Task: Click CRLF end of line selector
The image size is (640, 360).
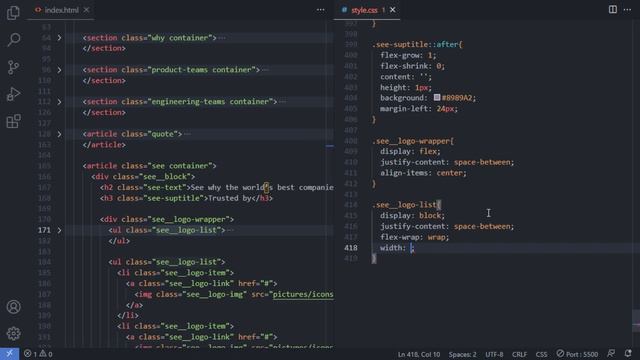Action: tap(519, 354)
